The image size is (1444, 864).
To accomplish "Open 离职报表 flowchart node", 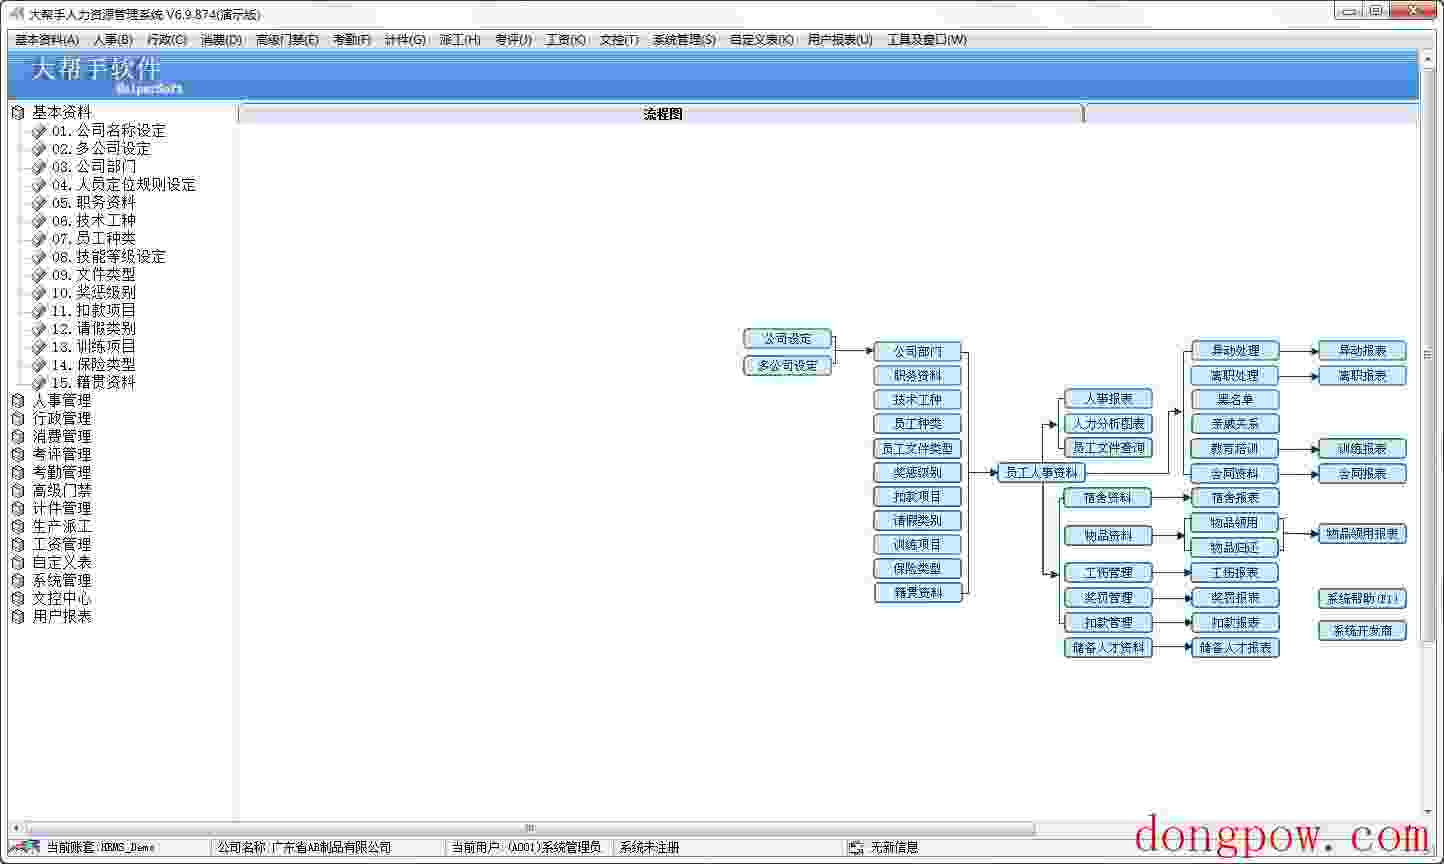I will (x=1362, y=376).
